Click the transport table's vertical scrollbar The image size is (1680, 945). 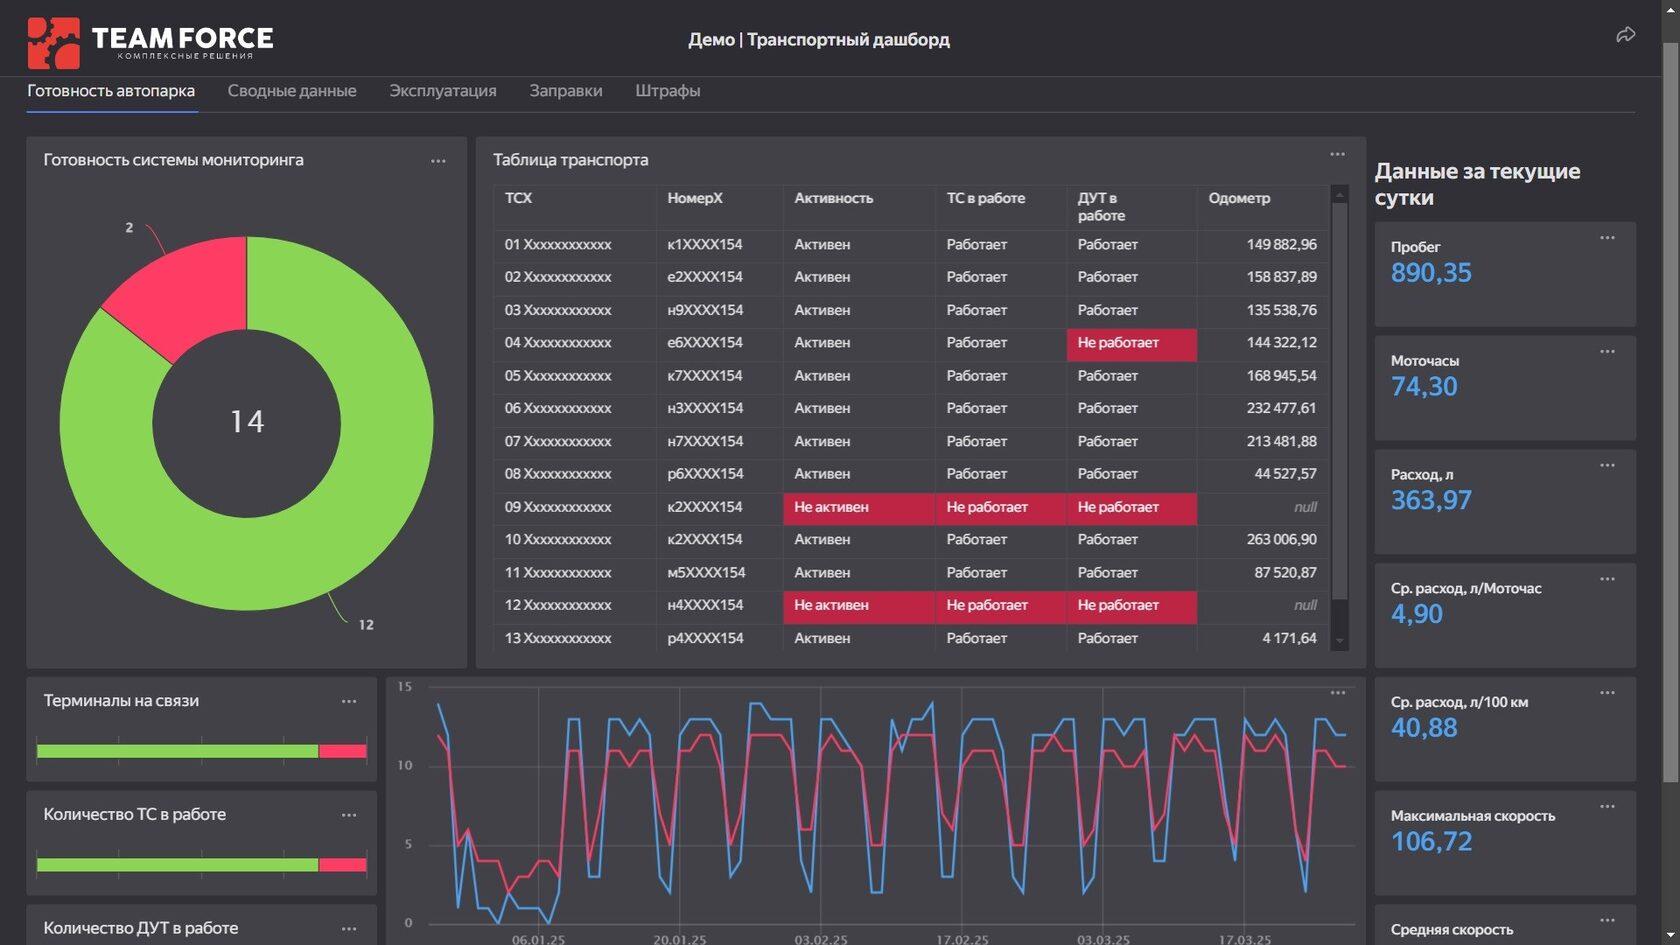click(x=1340, y=400)
